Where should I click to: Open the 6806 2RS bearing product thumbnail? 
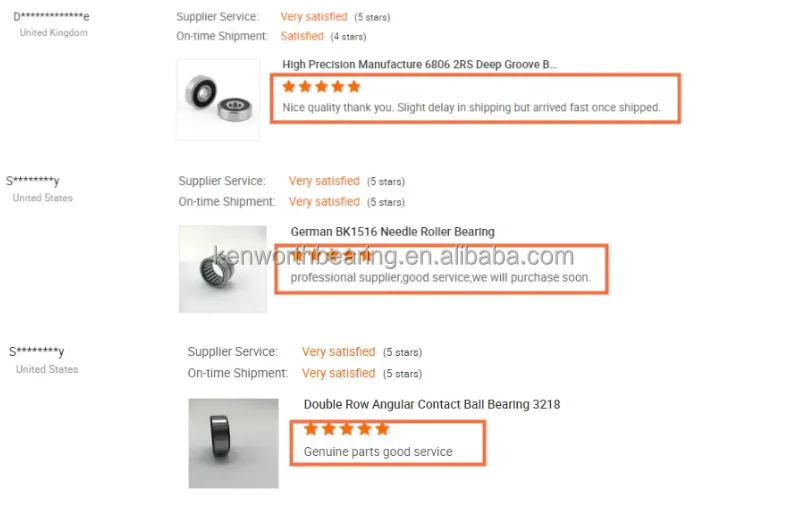[x=218, y=99]
